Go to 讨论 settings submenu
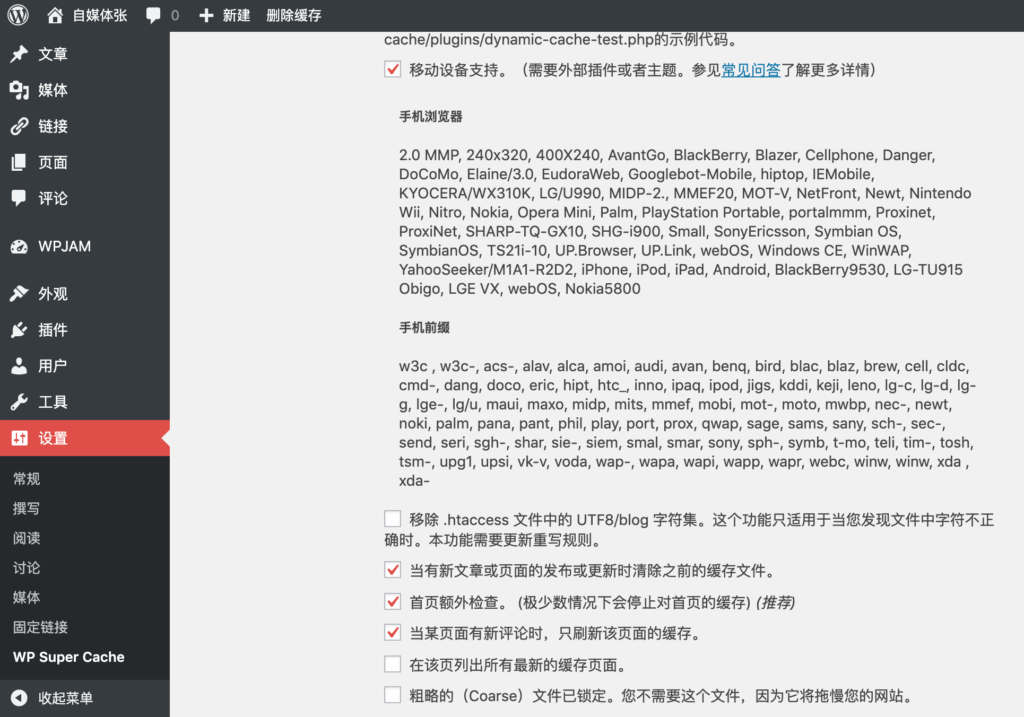This screenshot has height=717, width=1024. click(27, 568)
